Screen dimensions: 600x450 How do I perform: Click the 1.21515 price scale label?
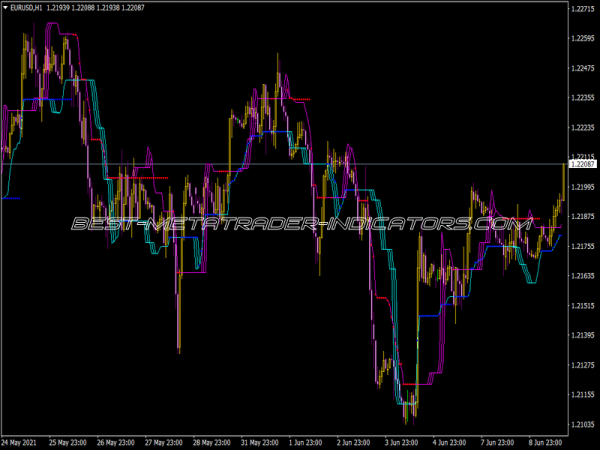pyautogui.click(x=582, y=305)
